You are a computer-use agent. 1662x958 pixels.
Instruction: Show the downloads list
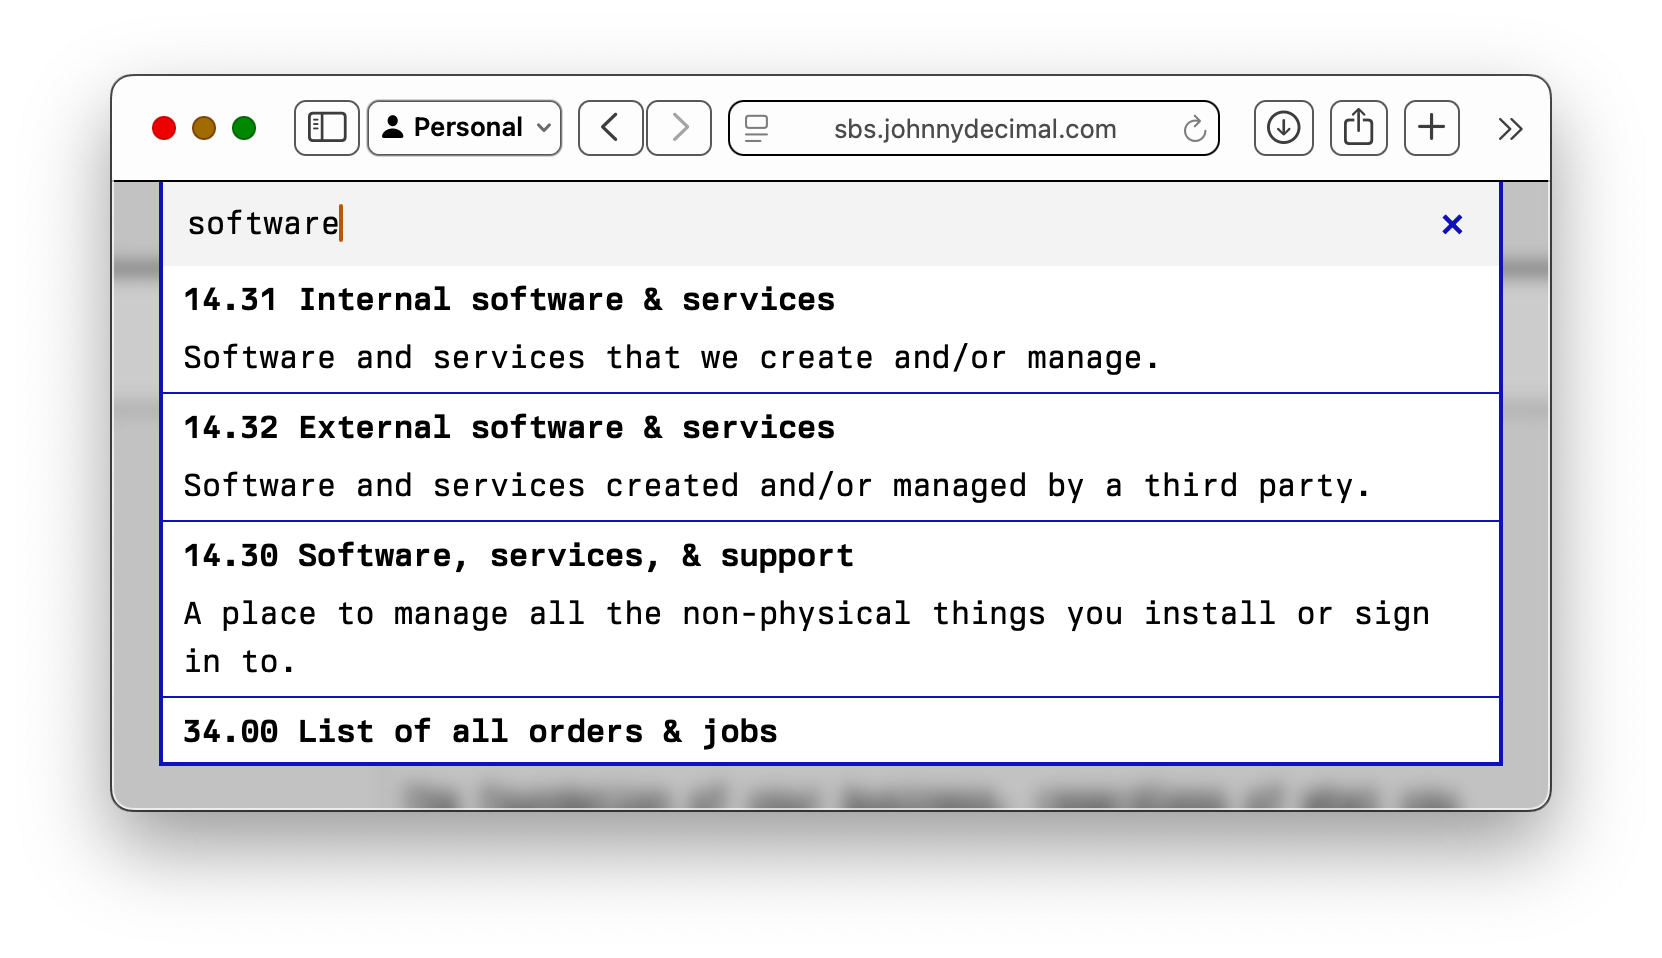[x=1283, y=128]
